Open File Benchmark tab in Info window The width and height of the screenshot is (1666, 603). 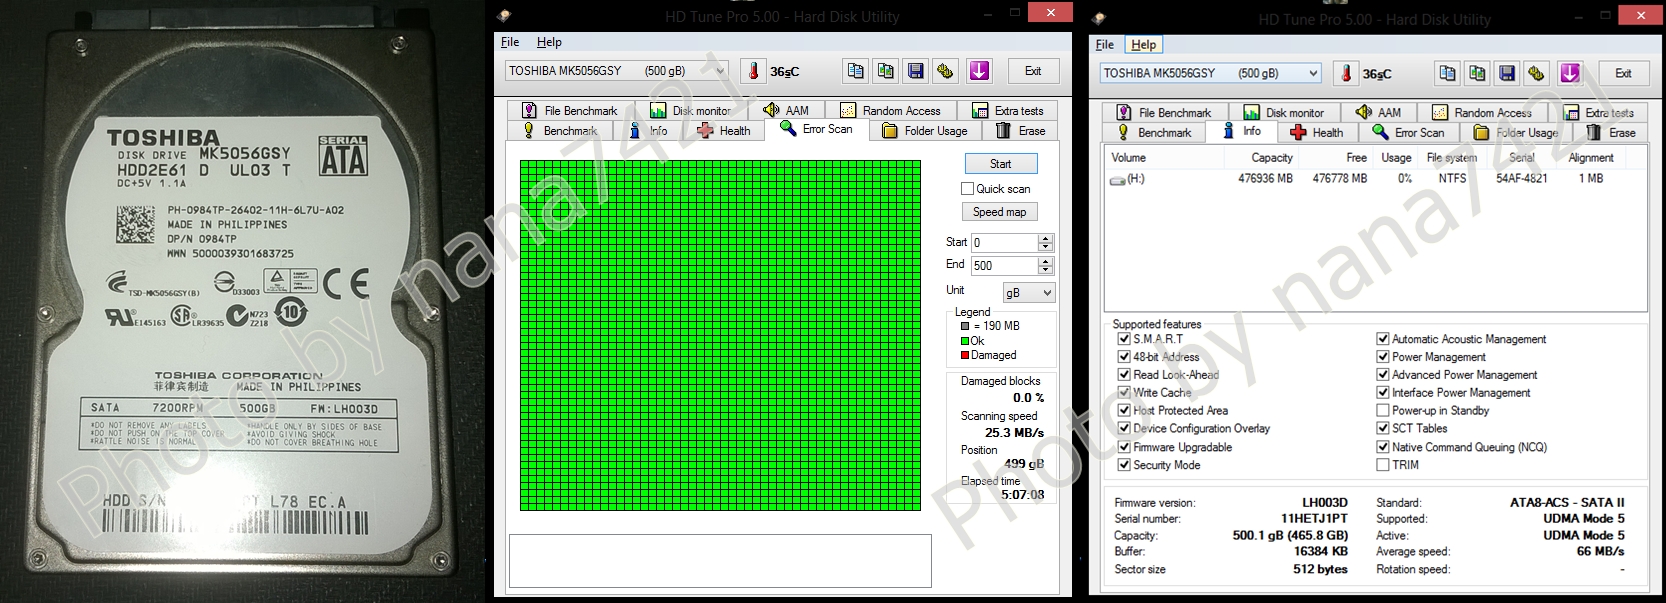[1163, 112]
